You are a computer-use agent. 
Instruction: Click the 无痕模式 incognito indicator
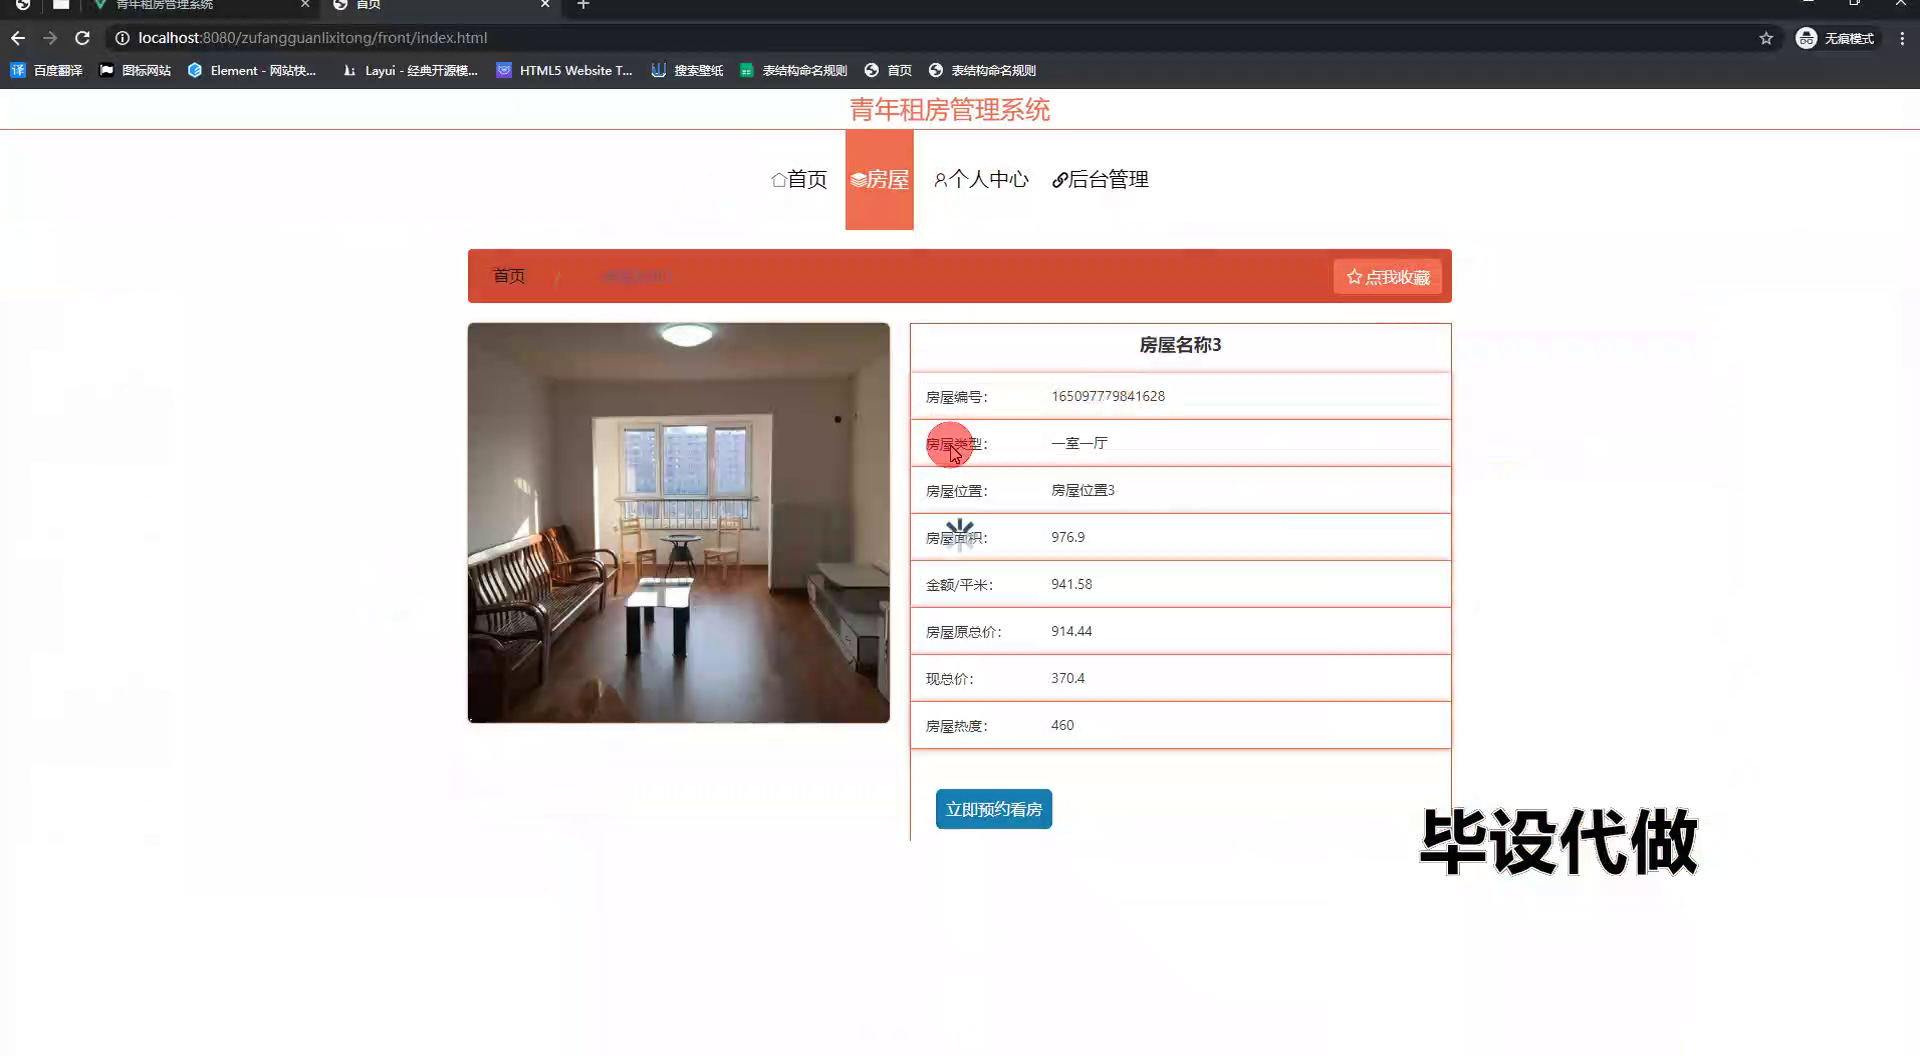pos(1836,38)
